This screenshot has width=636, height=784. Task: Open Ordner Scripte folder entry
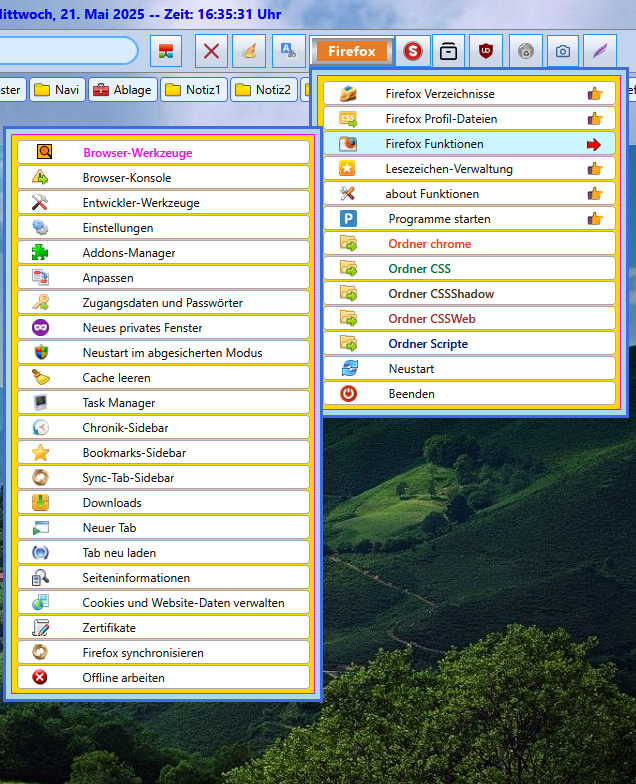click(469, 344)
